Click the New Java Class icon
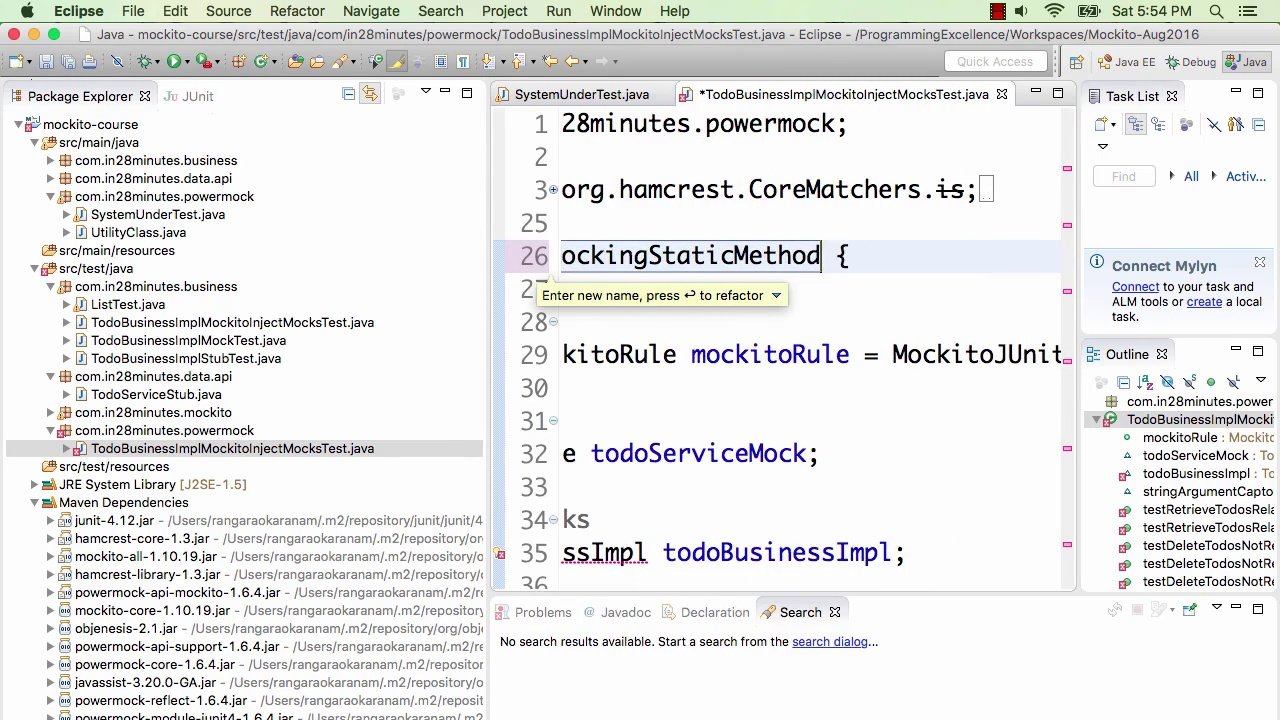The width and height of the screenshot is (1280, 720). [260, 62]
